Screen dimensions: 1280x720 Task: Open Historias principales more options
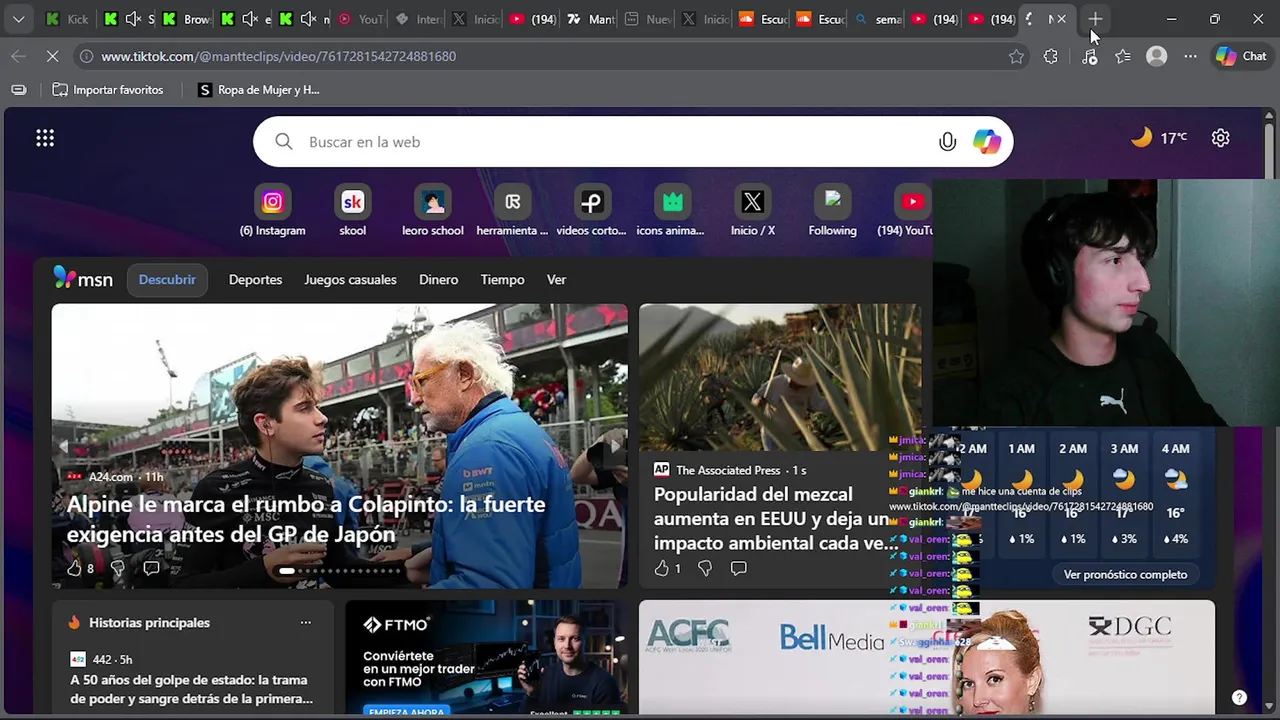(305, 622)
